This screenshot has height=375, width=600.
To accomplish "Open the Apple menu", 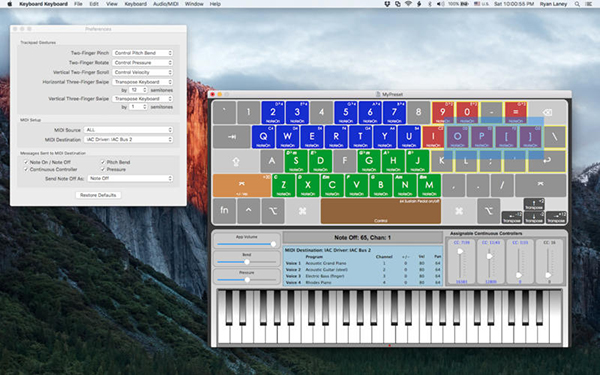I will (10, 4).
